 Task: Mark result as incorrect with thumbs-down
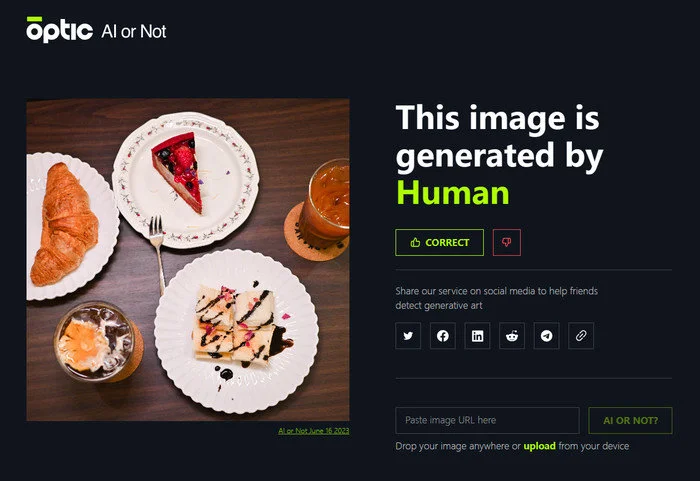[x=507, y=243]
